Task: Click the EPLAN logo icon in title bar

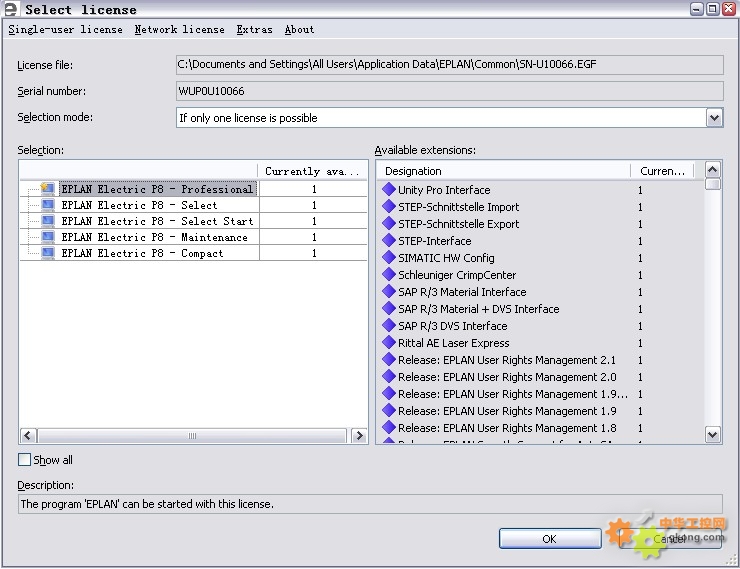Action: pyautogui.click(x=10, y=9)
